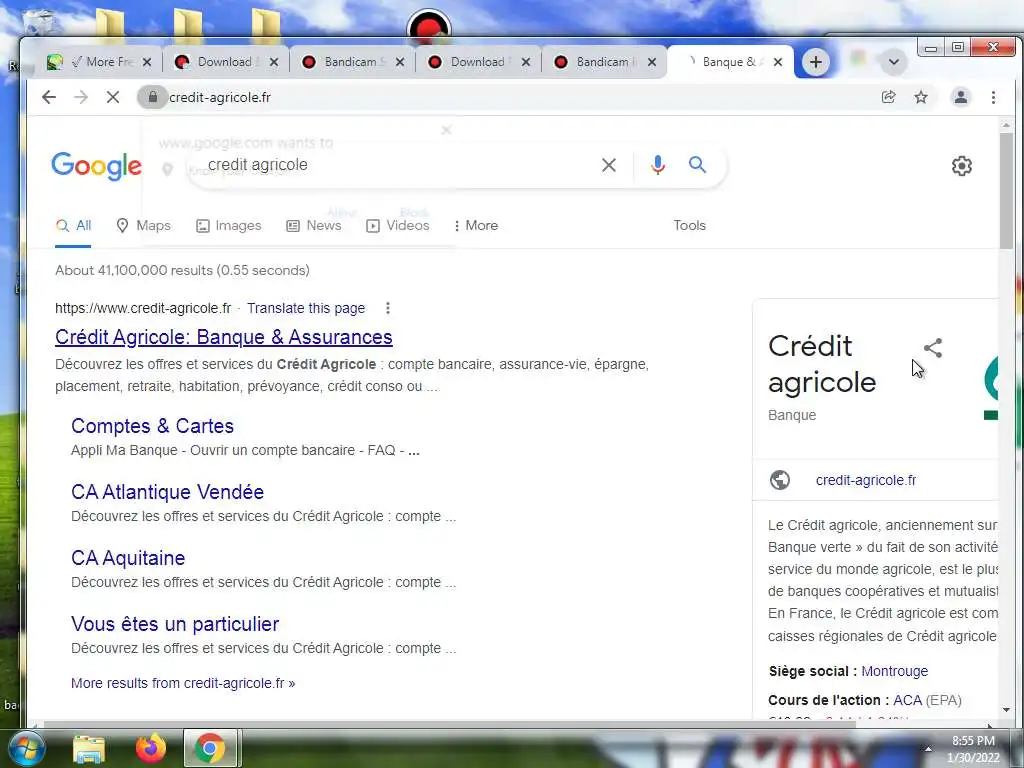The width and height of the screenshot is (1024, 768).
Task: Open credit-agricole.fr link in knowledge panel
Action: (865, 480)
